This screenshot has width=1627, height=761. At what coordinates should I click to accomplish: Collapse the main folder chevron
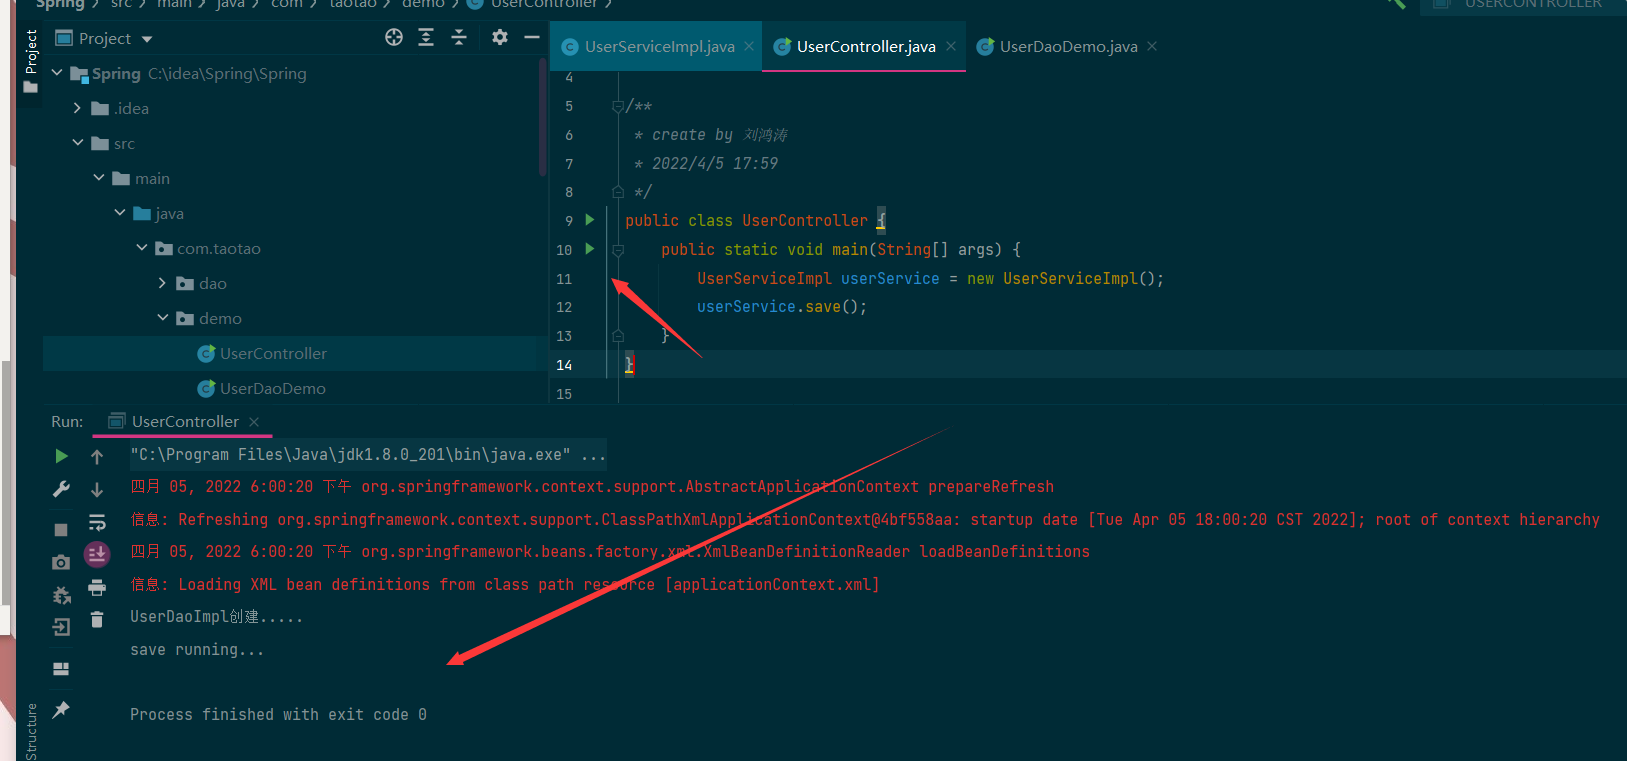[x=99, y=178]
